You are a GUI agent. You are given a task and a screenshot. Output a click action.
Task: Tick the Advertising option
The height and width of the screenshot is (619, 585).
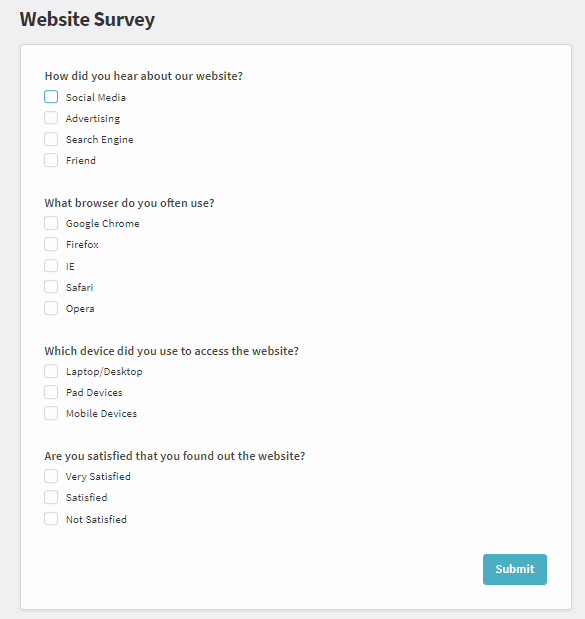click(x=51, y=118)
